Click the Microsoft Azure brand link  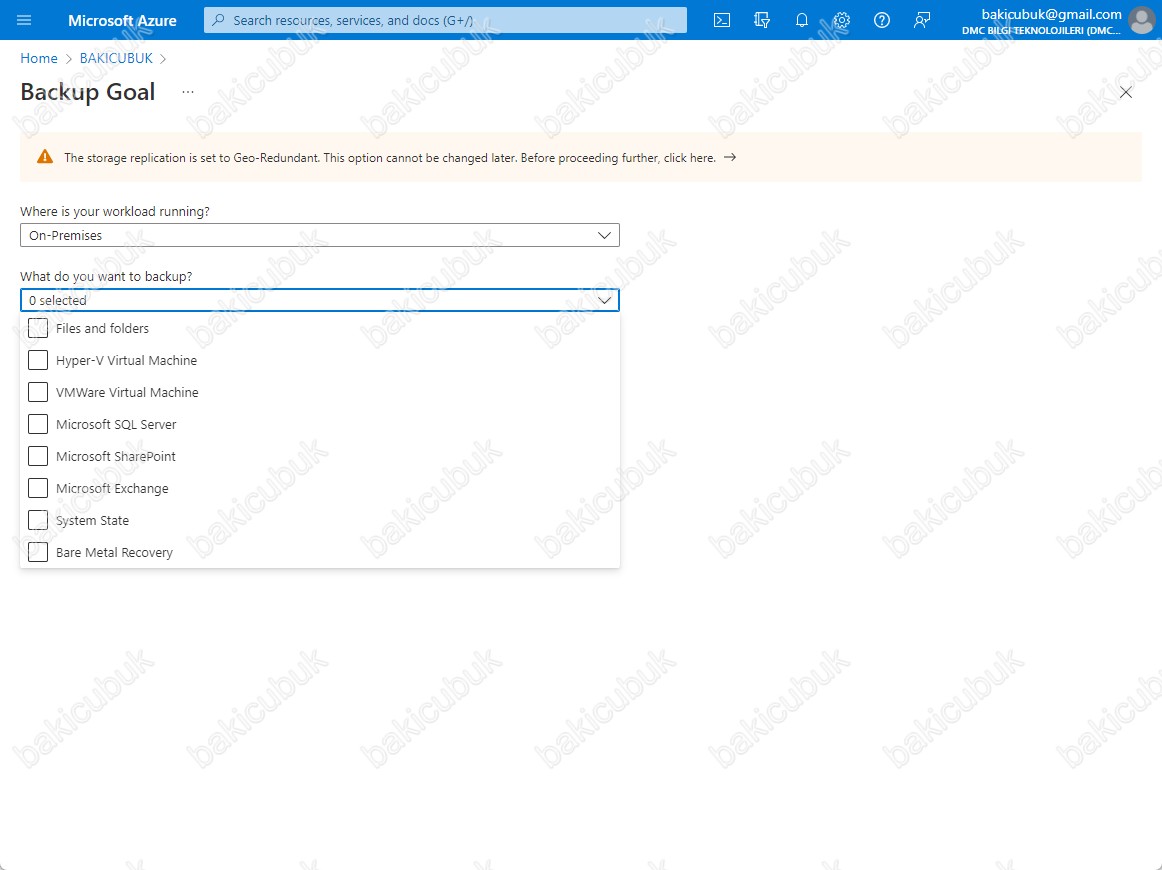pos(122,20)
